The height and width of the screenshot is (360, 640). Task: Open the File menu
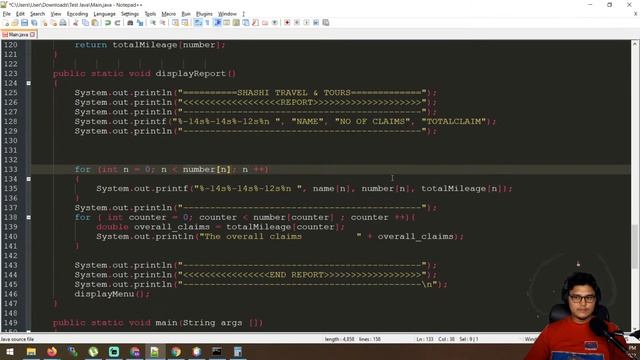click(x=7, y=14)
